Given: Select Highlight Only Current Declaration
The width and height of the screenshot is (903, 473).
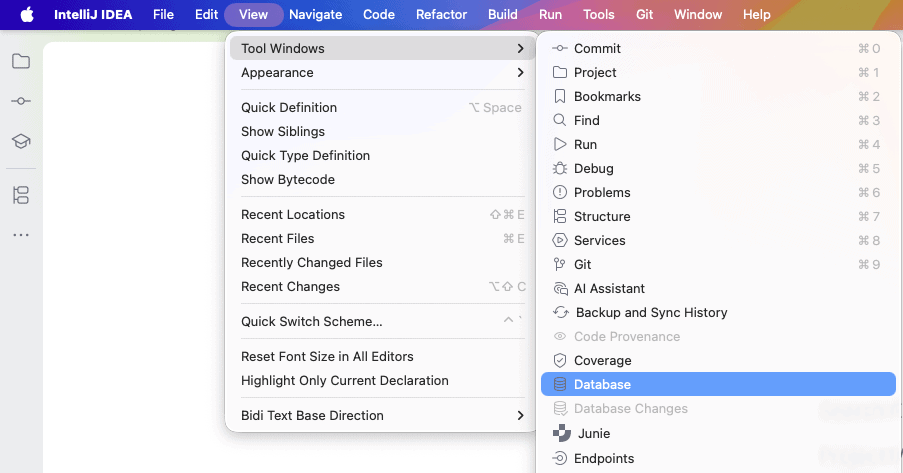Looking at the screenshot, I should [x=344, y=381].
